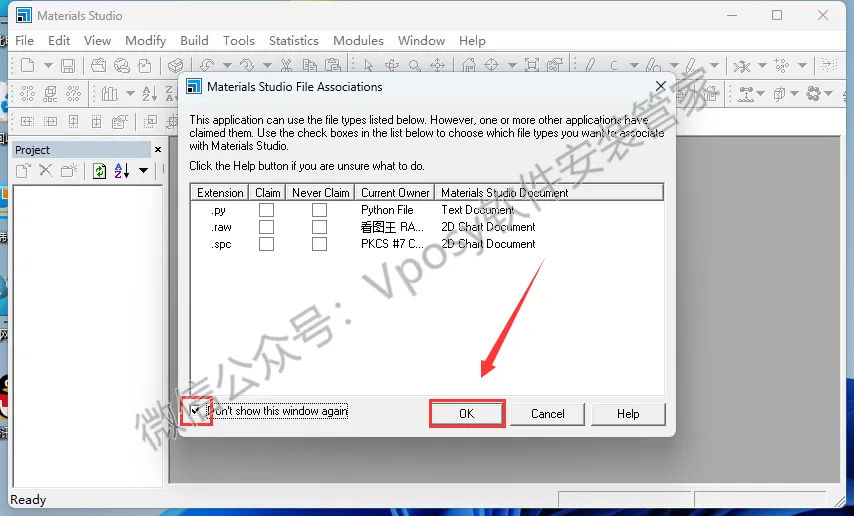Tick the Never Claim checkbox for .py
Screen dimensions: 854x516
pyautogui.click(x=320, y=210)
